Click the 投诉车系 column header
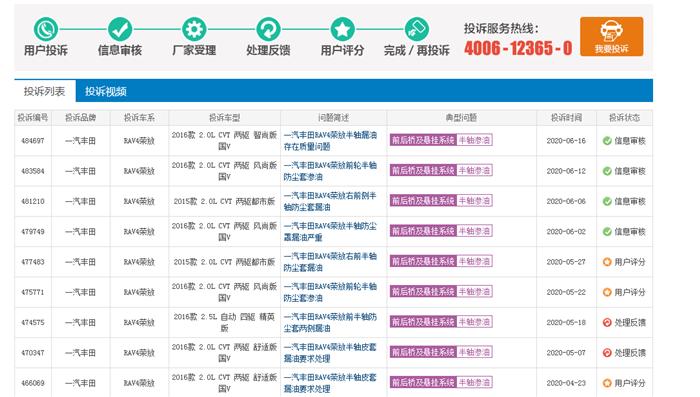 (139, 118)
